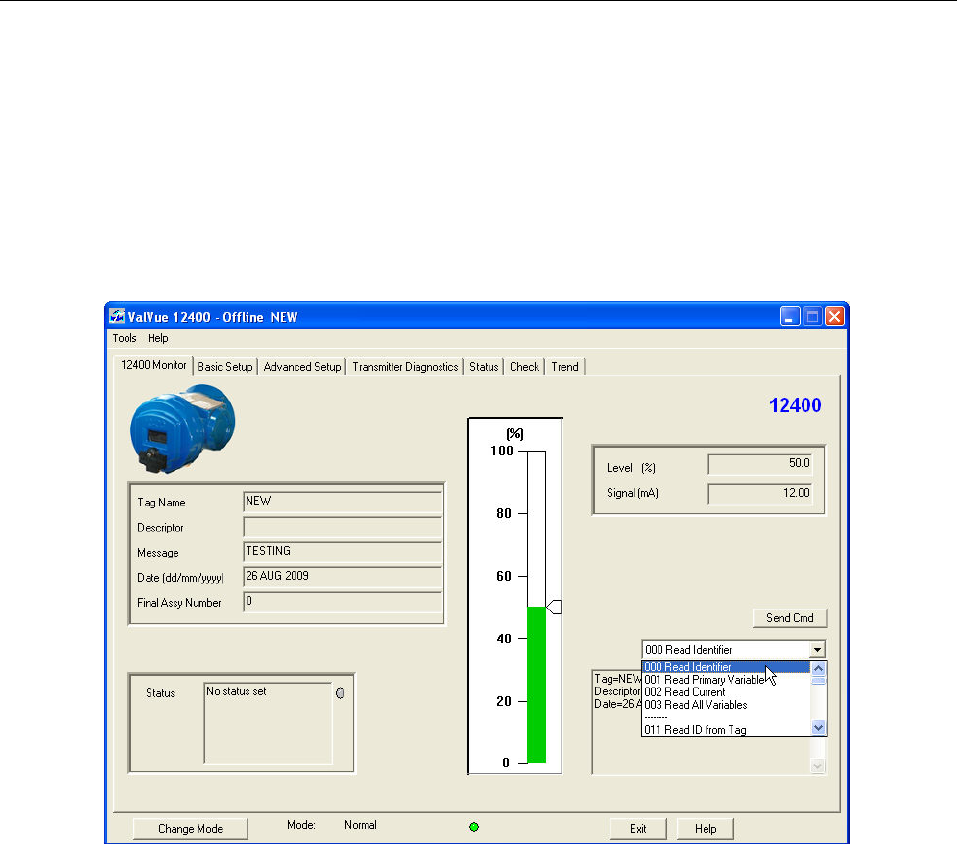Image resolution: width=957 pixels, height=844 pixels.
Task: Click the Signal (mA) value 12.00
Action: (x=760, y=494)
